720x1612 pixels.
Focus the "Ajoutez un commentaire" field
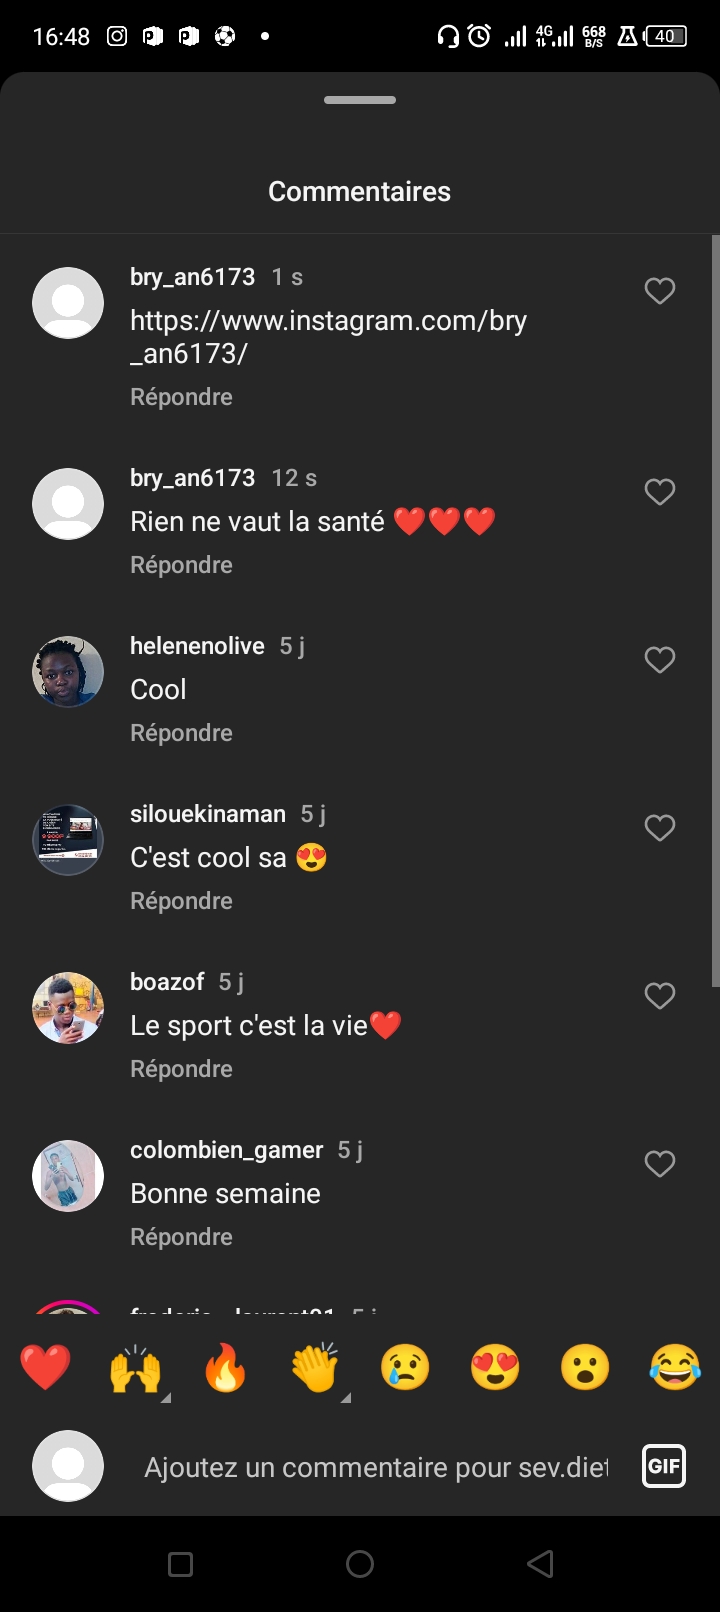coord(376,1467)
